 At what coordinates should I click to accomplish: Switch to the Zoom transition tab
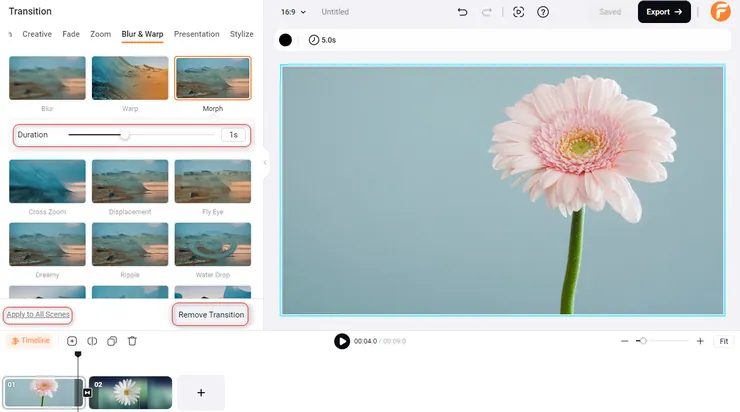point(100,34)
